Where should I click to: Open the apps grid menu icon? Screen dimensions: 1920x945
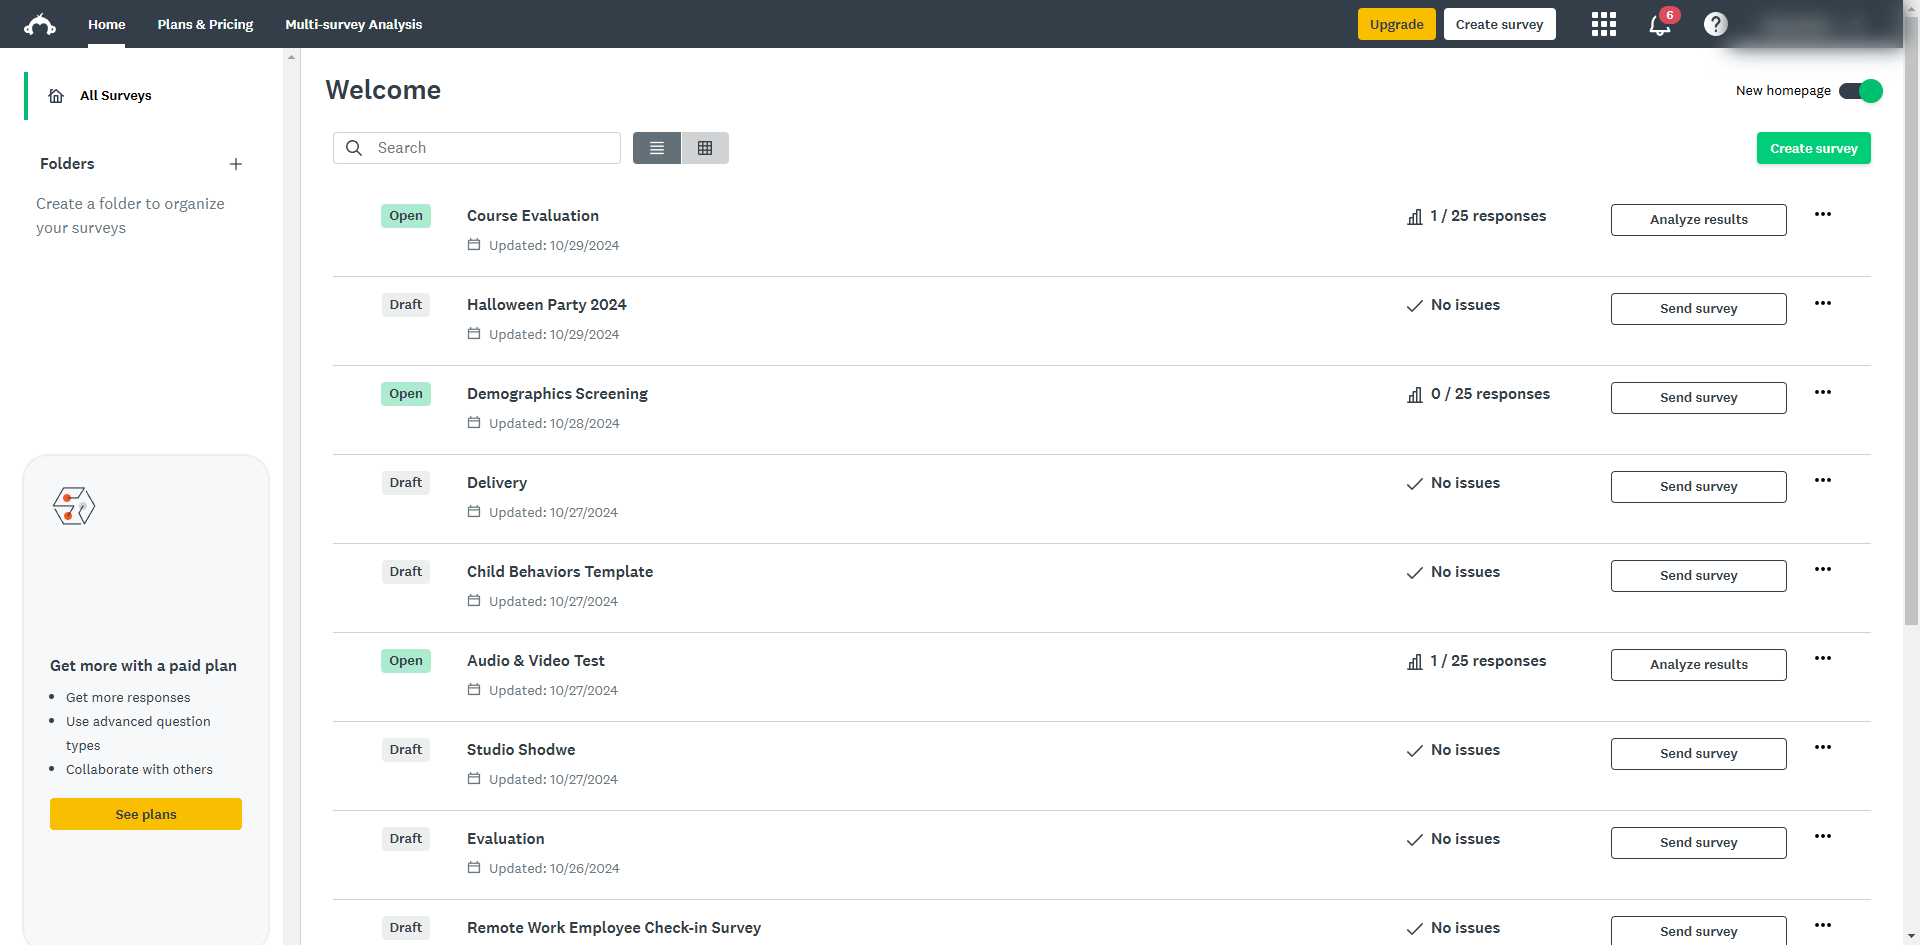[x=1604, y=24]
